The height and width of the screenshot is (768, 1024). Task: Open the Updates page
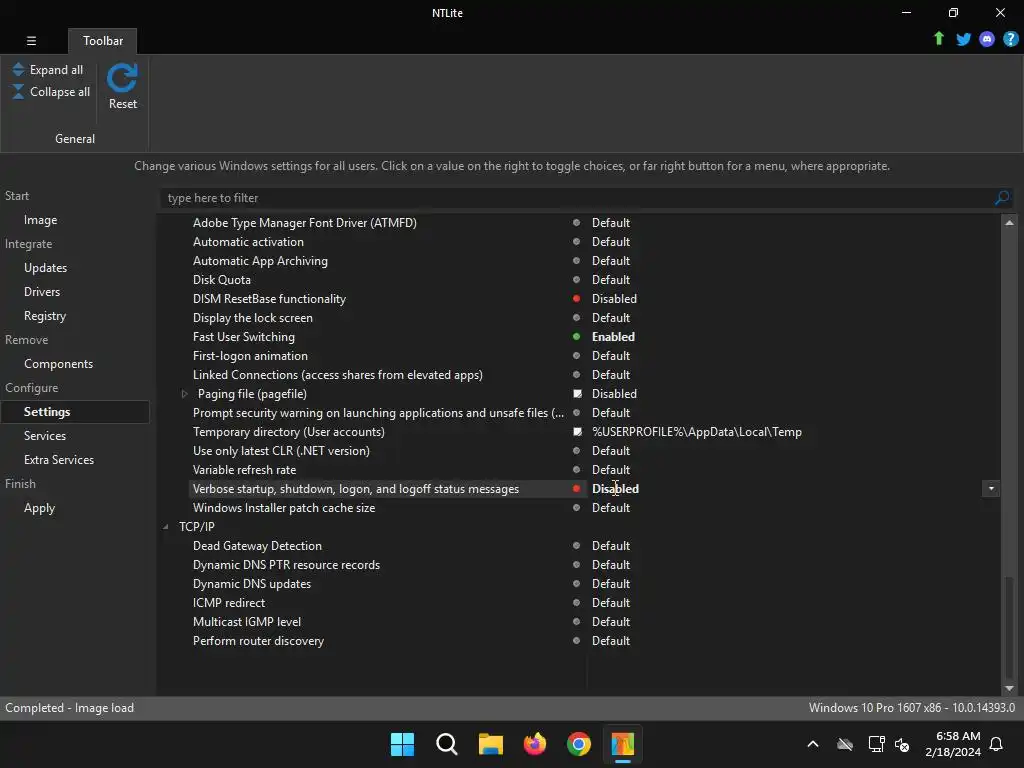pyautogui.click(x=46, y=268)
